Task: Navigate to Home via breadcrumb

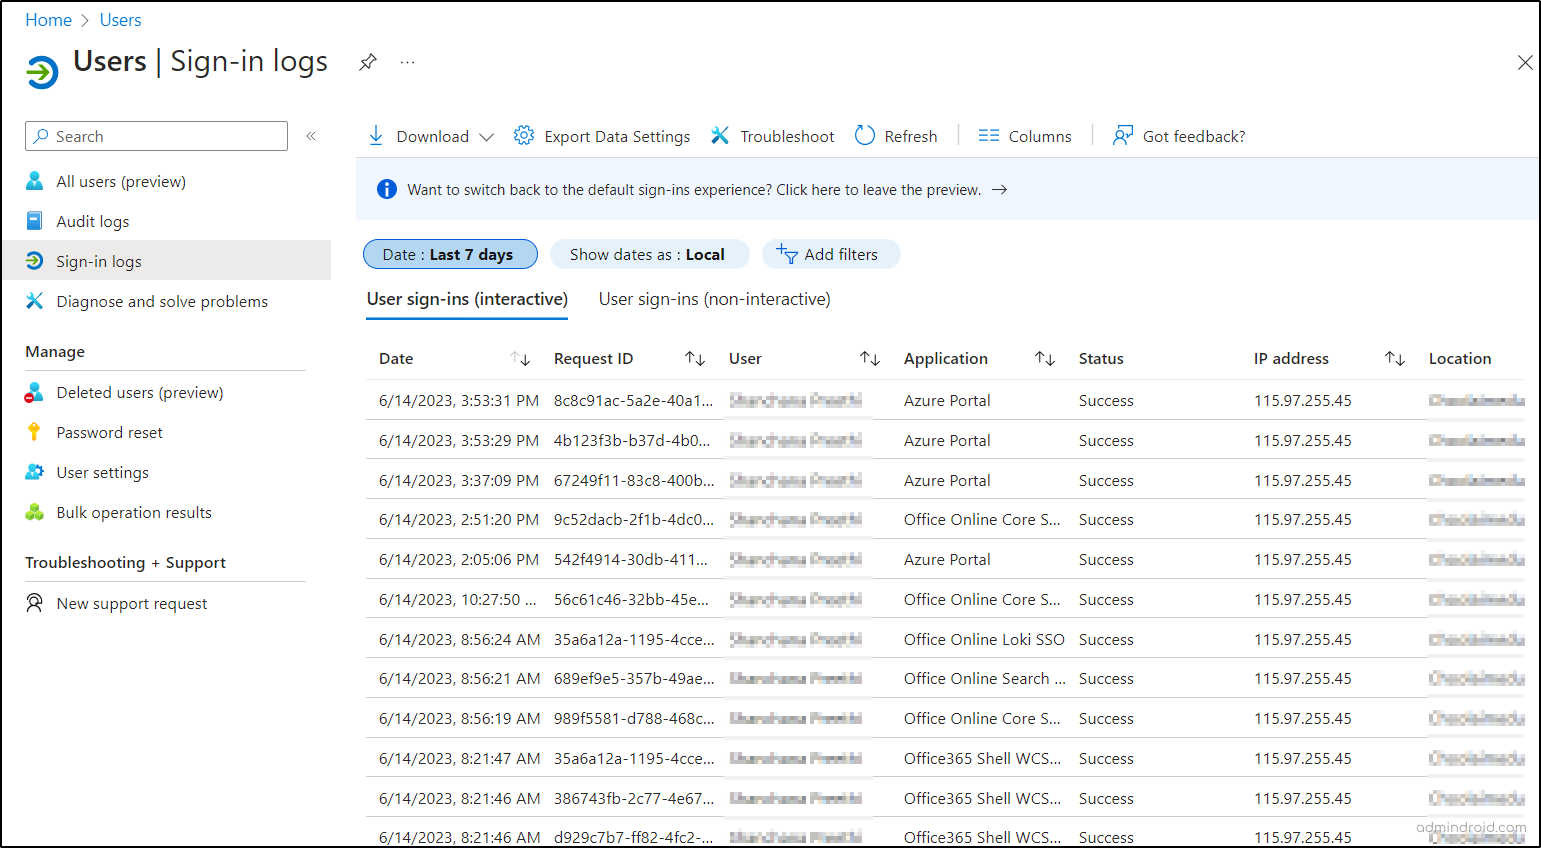Action: pos(48,19)
